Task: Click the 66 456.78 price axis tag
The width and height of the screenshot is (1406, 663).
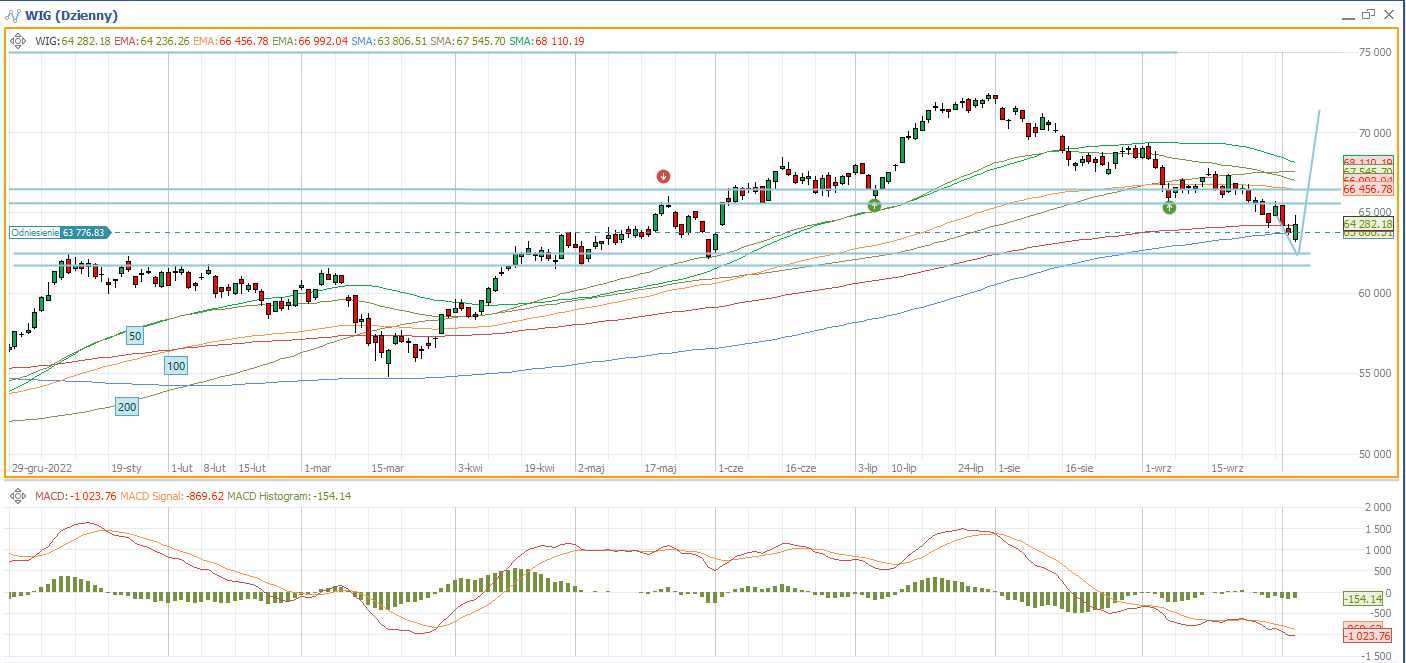Action: click(1368, 189)
